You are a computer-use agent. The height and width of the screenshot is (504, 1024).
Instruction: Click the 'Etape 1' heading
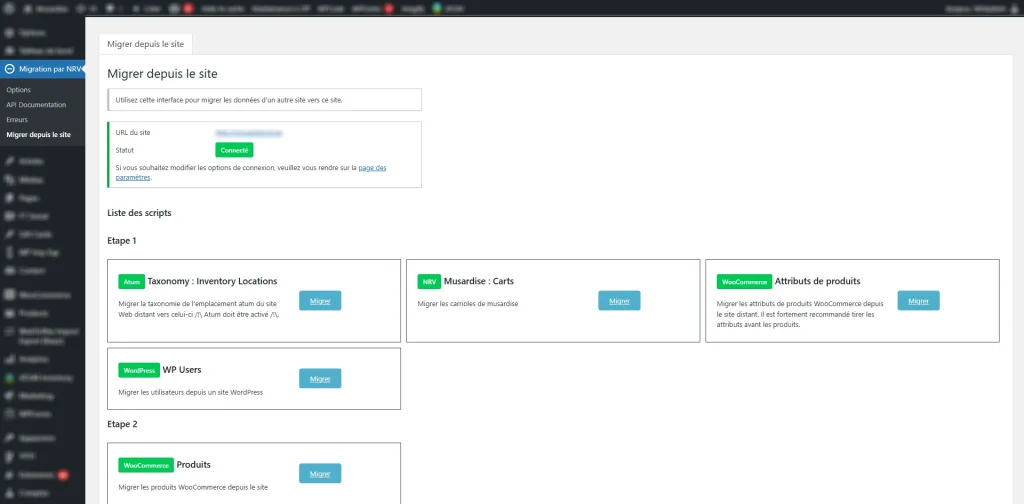pos(122,241)
